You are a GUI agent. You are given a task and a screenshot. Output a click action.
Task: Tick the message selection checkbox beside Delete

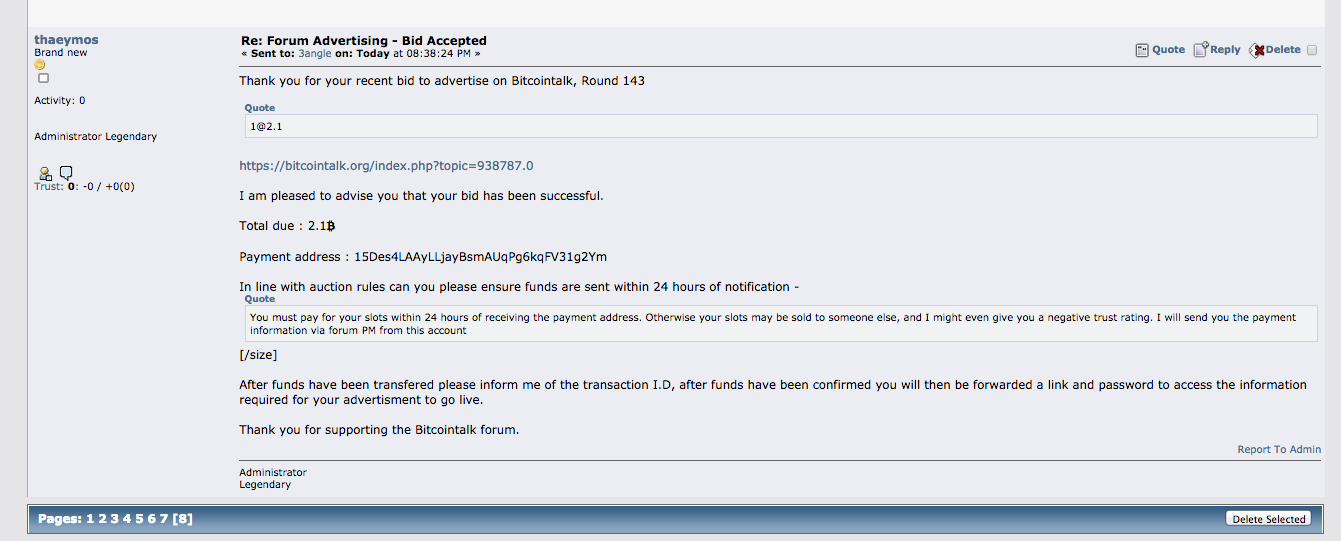click(1312, 50)
